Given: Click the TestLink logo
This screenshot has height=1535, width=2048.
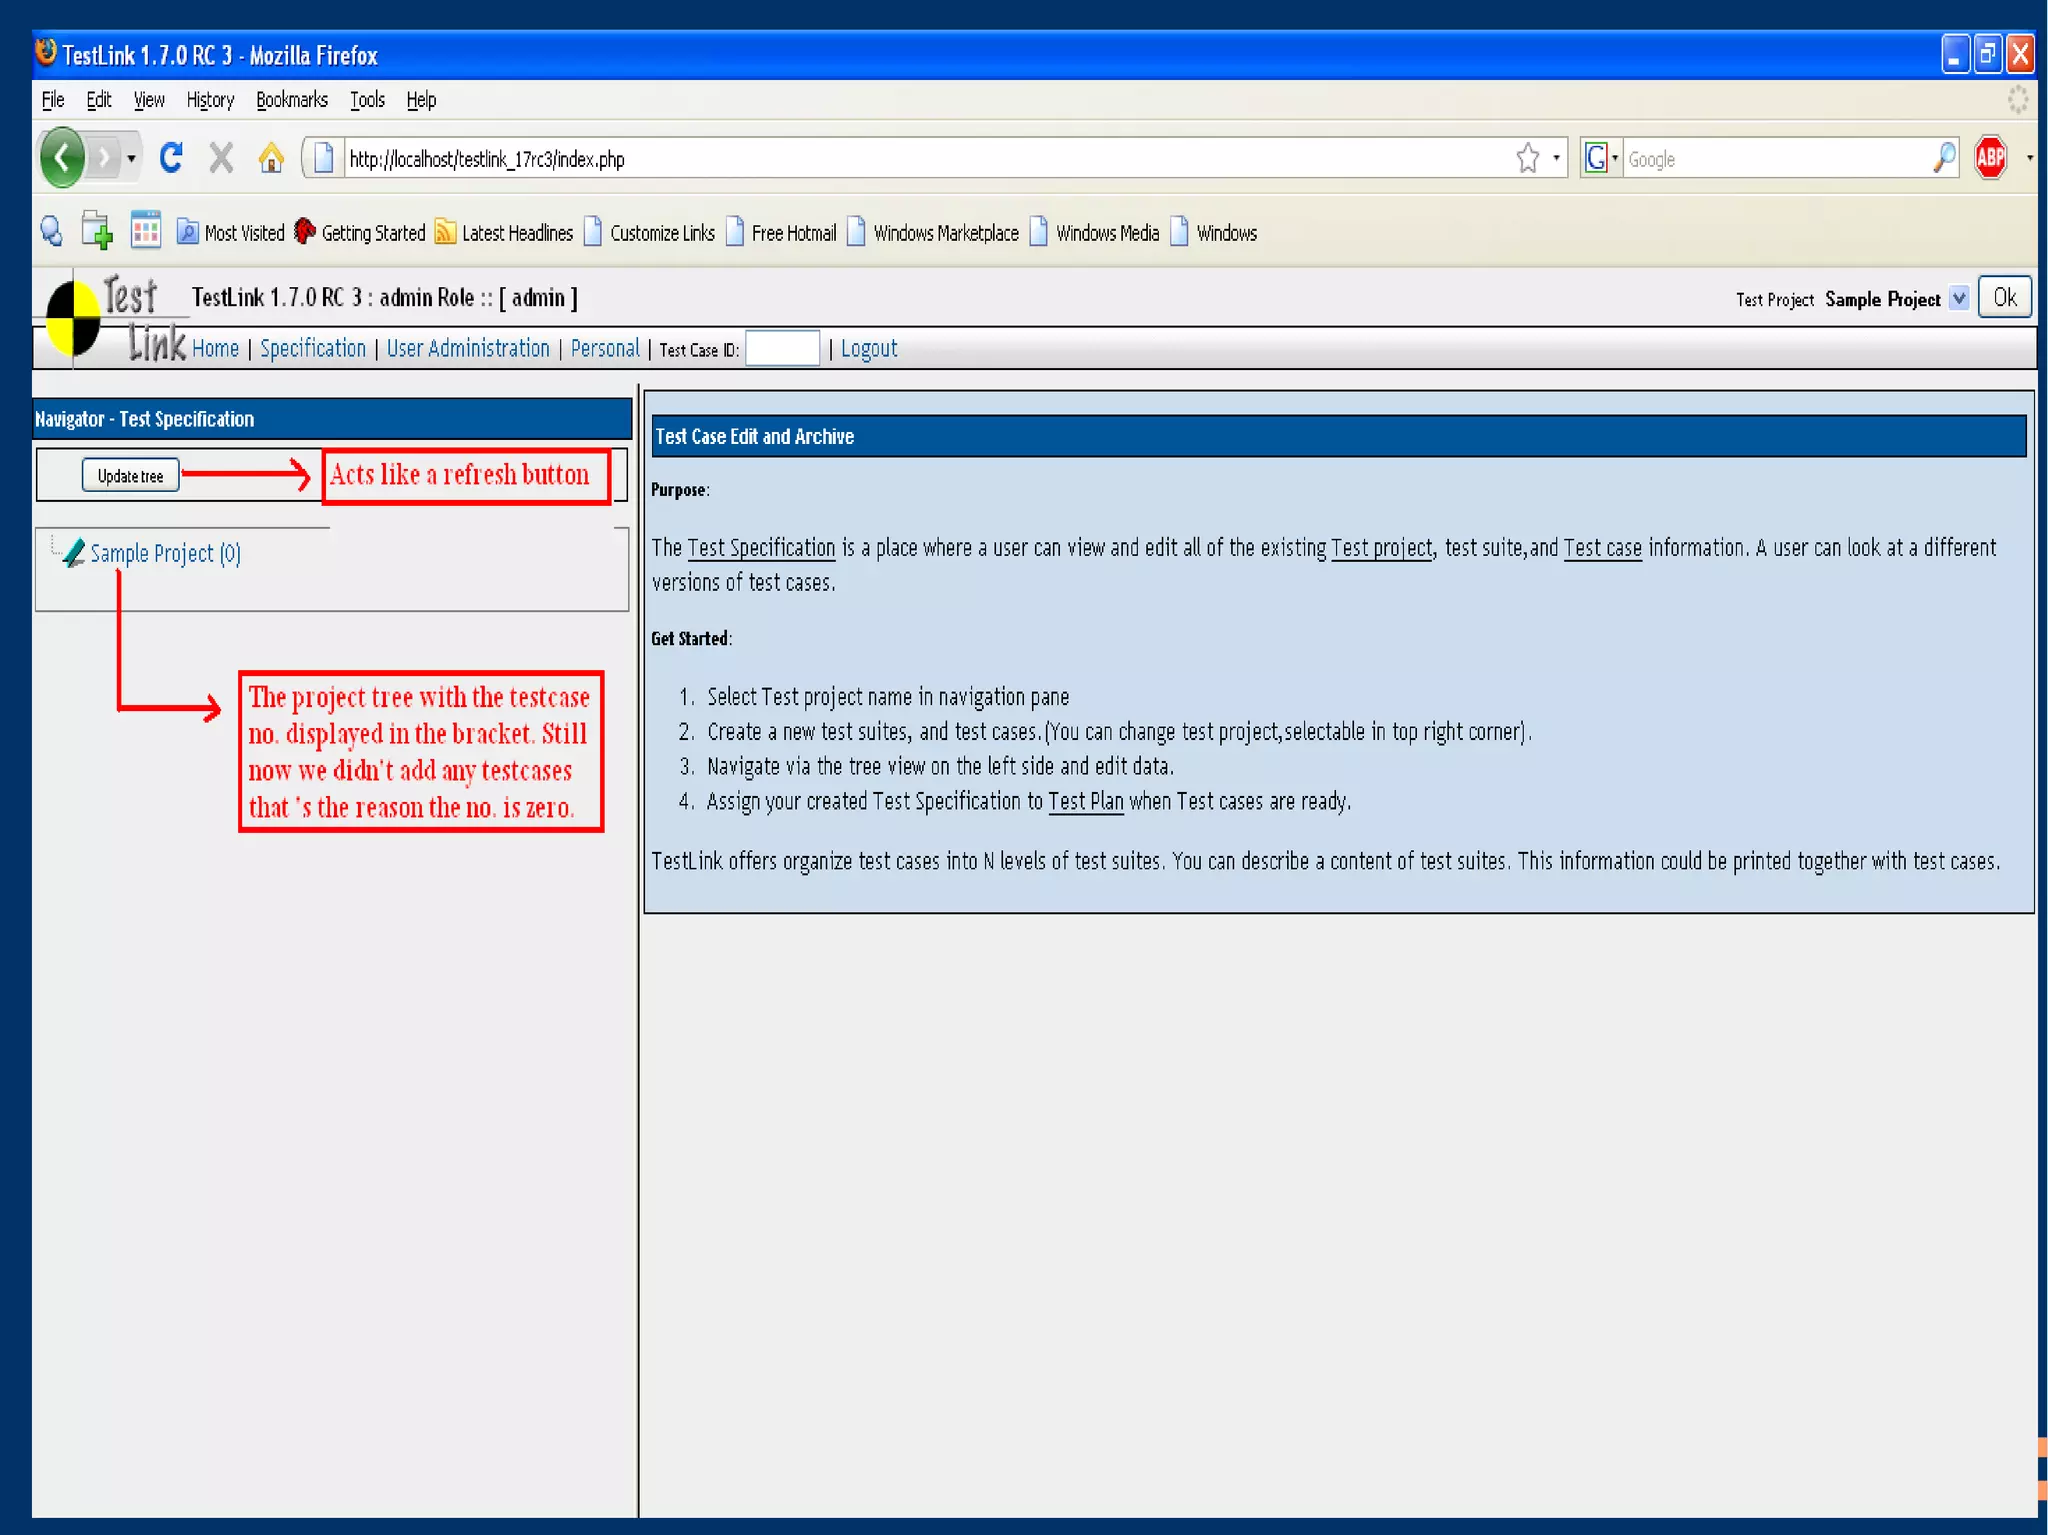Looking at the screenshot, I should click(113, 320).
